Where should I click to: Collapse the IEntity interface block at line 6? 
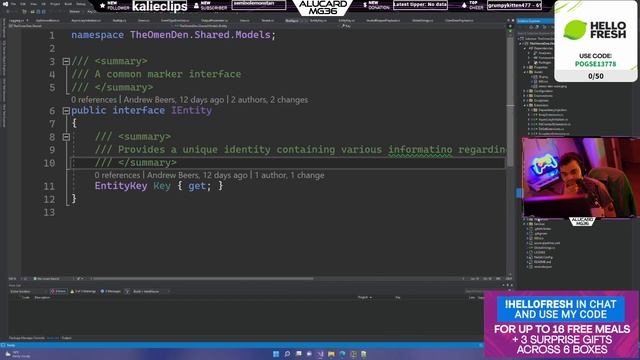click(66, 111)
